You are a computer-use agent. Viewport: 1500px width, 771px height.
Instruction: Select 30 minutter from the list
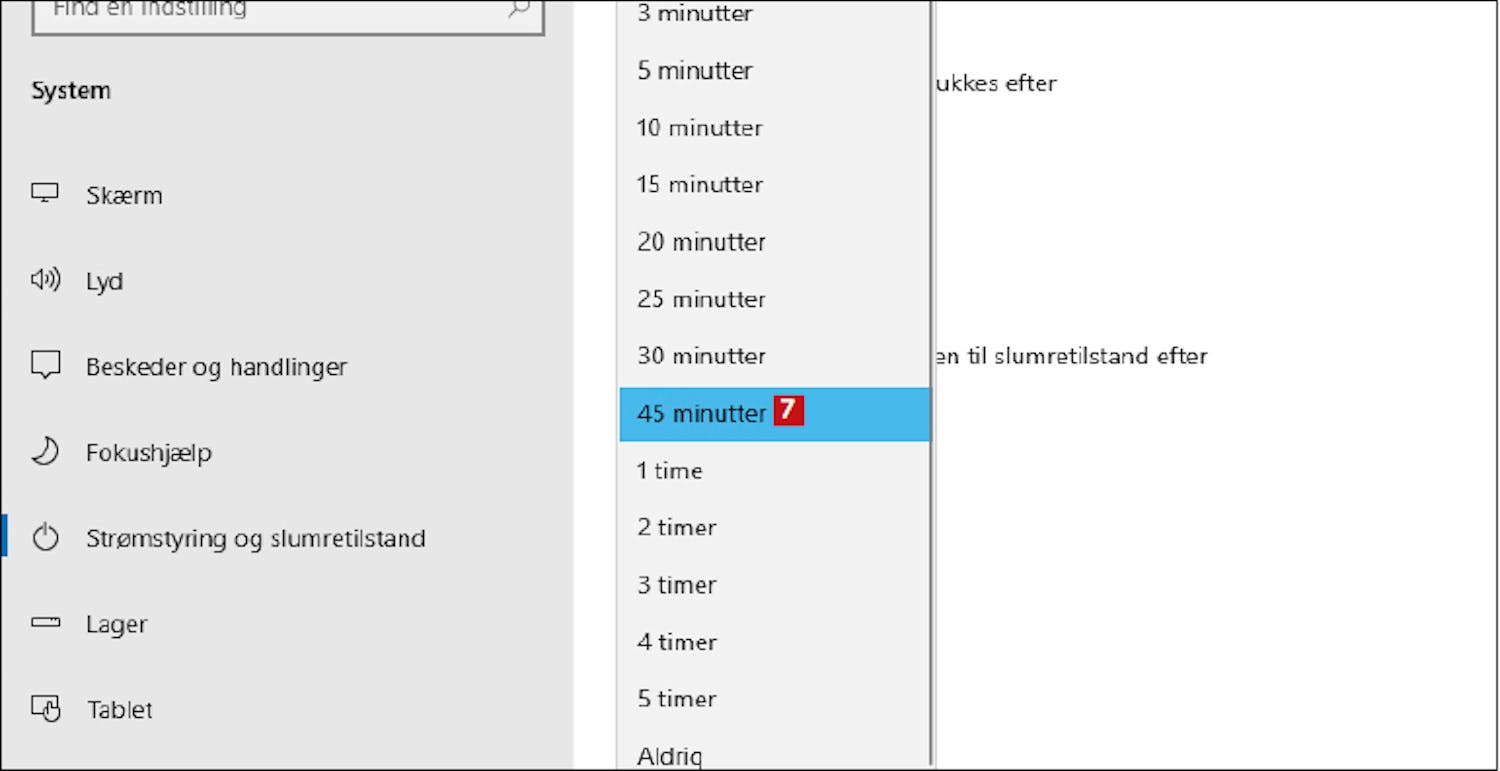pos(775,356)
